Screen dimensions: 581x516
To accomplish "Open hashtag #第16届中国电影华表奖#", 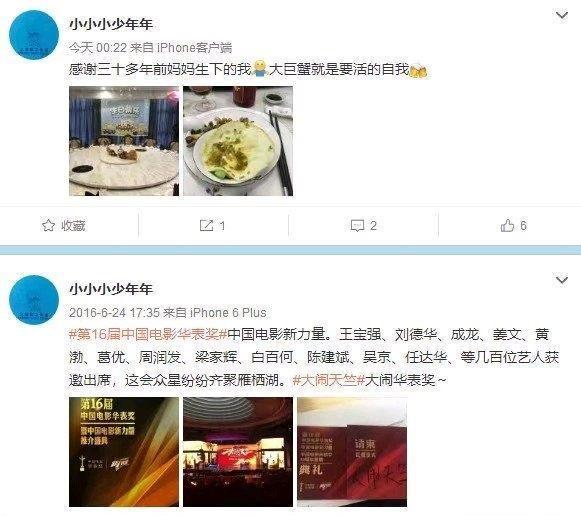I will point(148,334).
